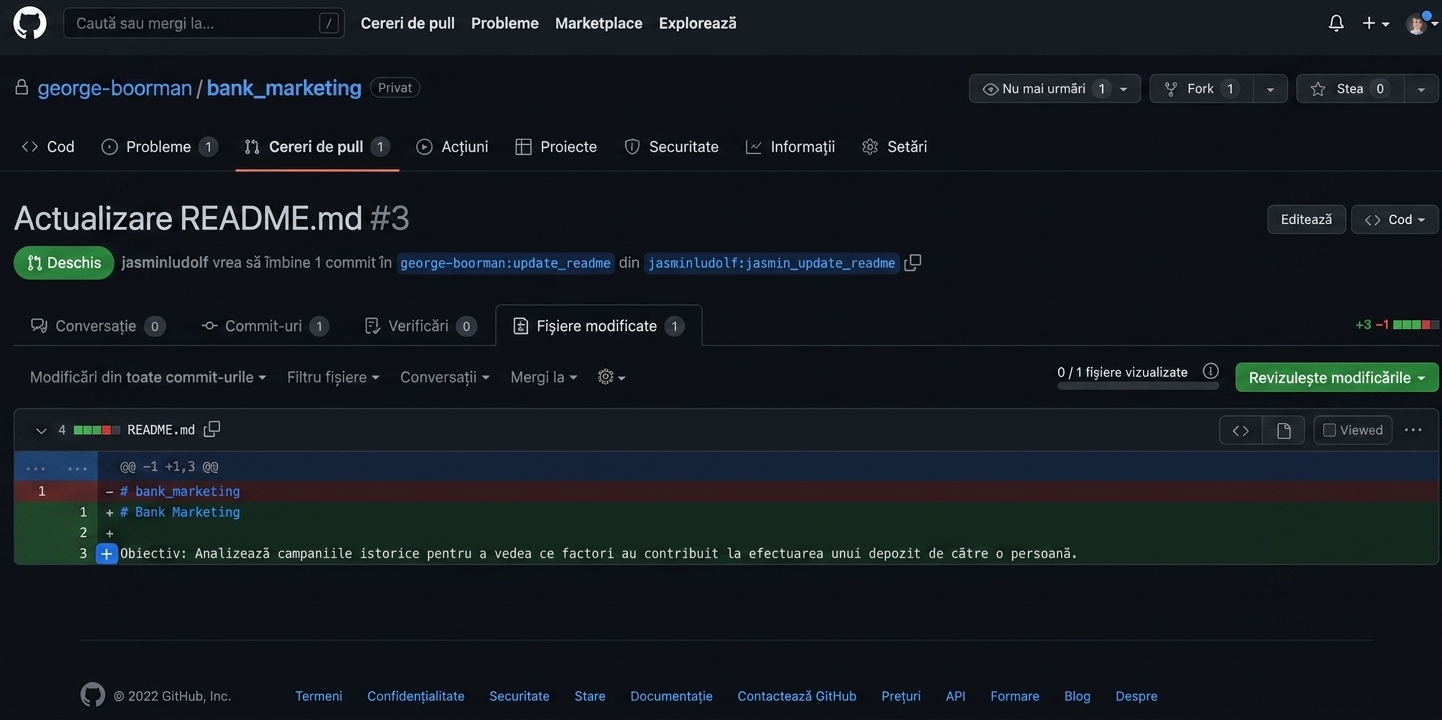Open bank_marketing repository link

pos(284,88)
